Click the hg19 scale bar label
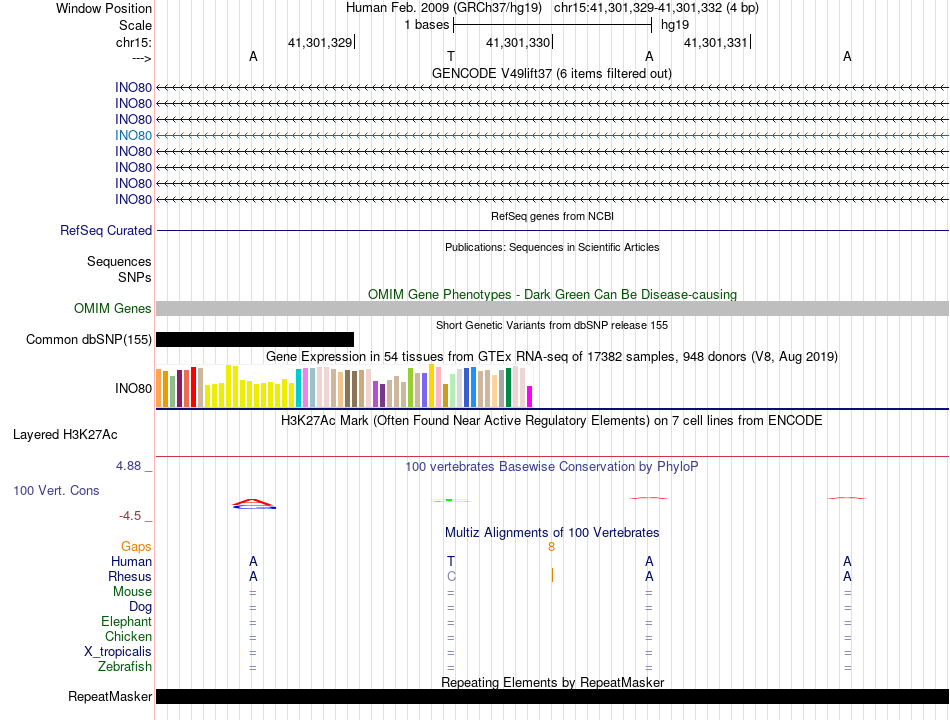Image resolution: width=950 pixels, height=720 pixels. click(x=675, y=25)
